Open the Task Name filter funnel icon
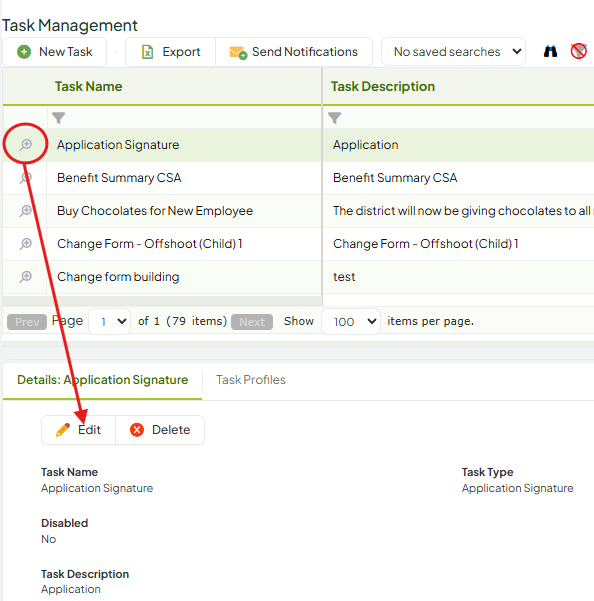The width and height of the screenshot is (594, 601). click(x=59, y=118)
